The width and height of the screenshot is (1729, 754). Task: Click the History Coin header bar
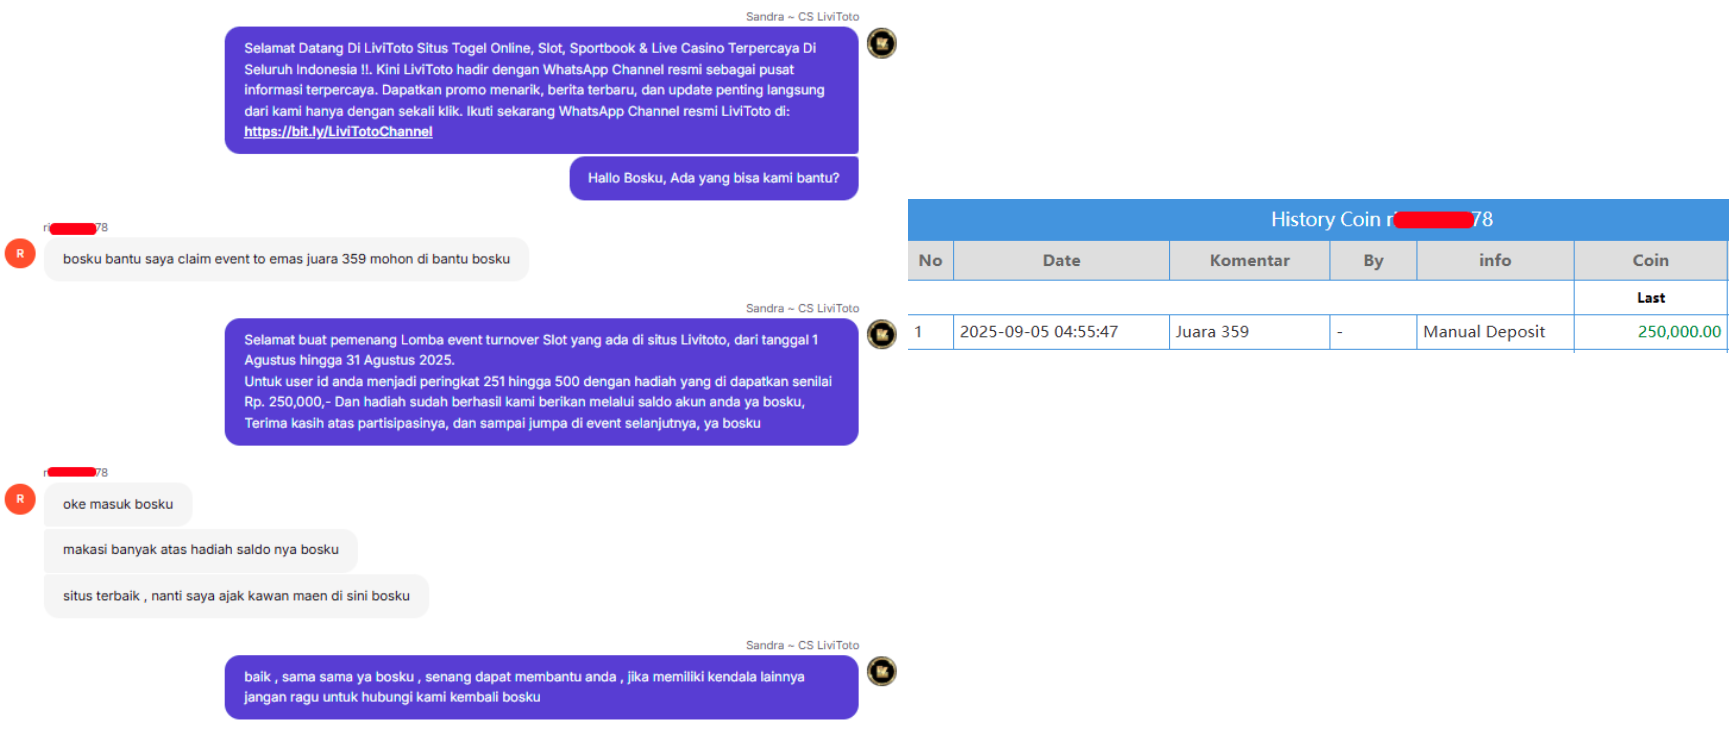1318,219
